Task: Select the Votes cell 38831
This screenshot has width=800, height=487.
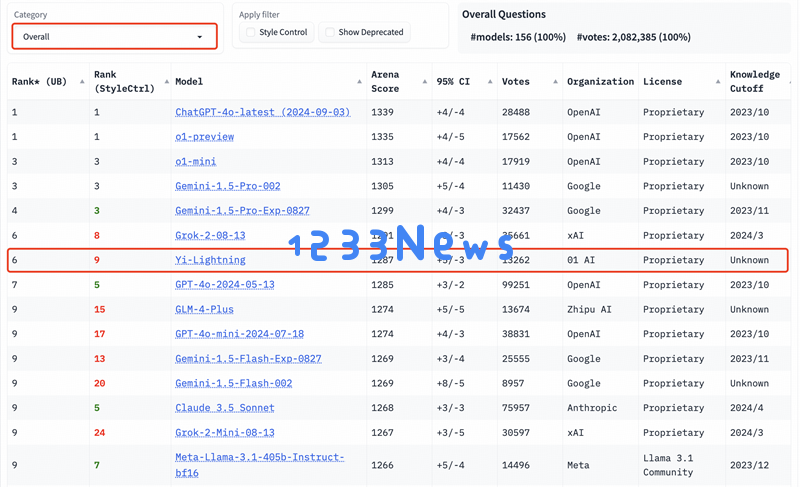Action: pos(516,334)
